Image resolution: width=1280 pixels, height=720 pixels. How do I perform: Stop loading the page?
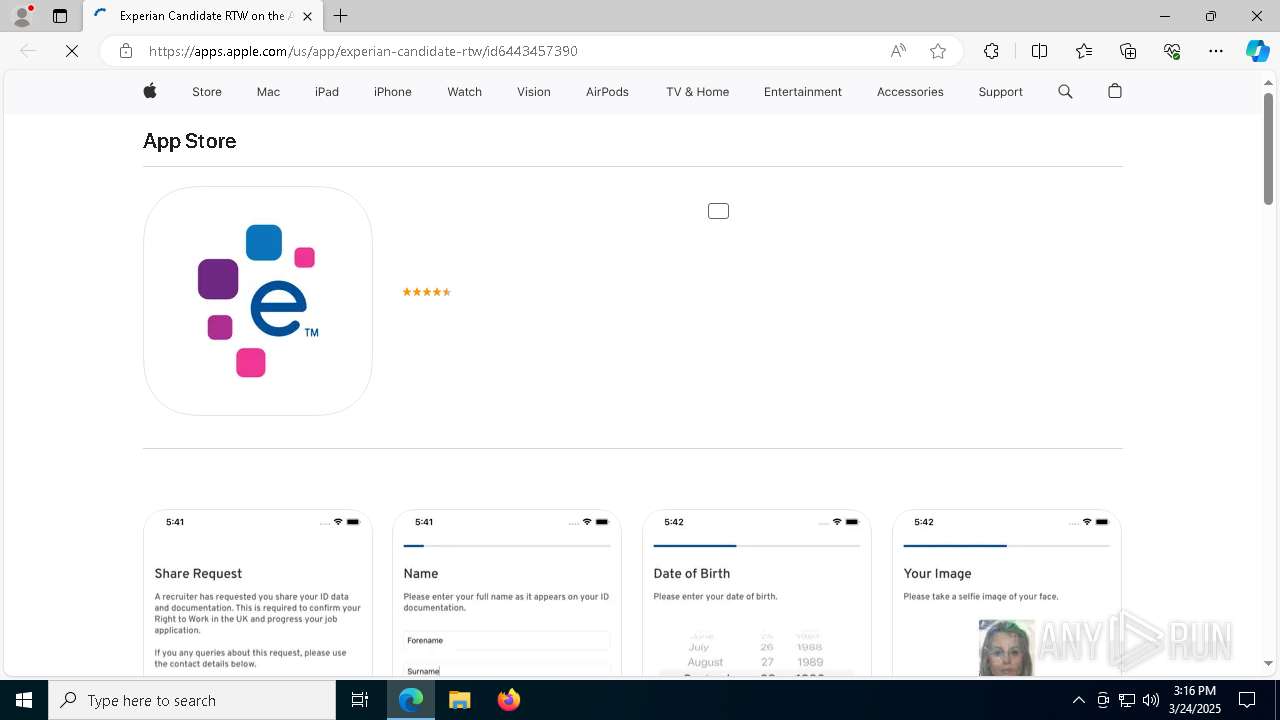(72, 51)
